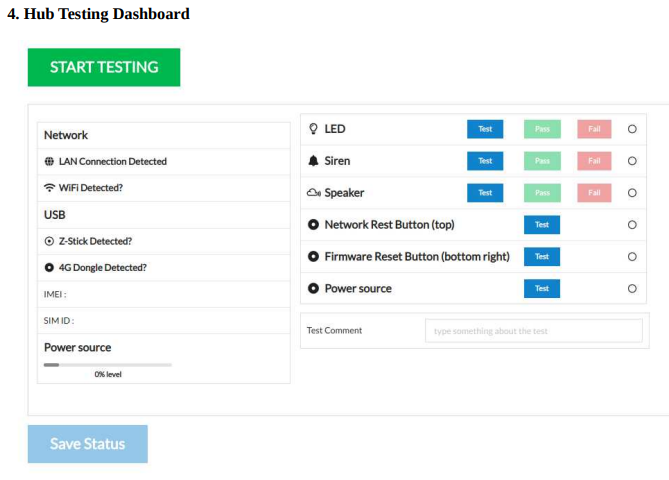Click the LAN connection globe icon
The height and width of the screenshot is (480, 669).
49,161
